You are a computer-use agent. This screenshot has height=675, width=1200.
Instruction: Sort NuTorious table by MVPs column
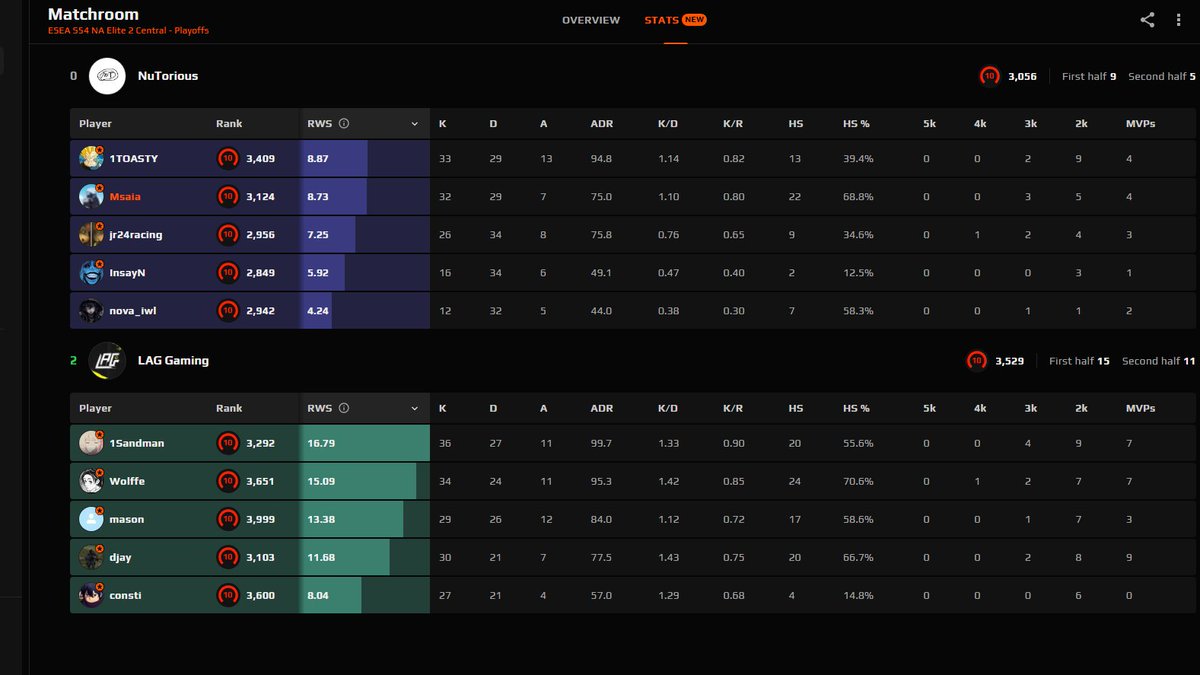coord(1140,124)
